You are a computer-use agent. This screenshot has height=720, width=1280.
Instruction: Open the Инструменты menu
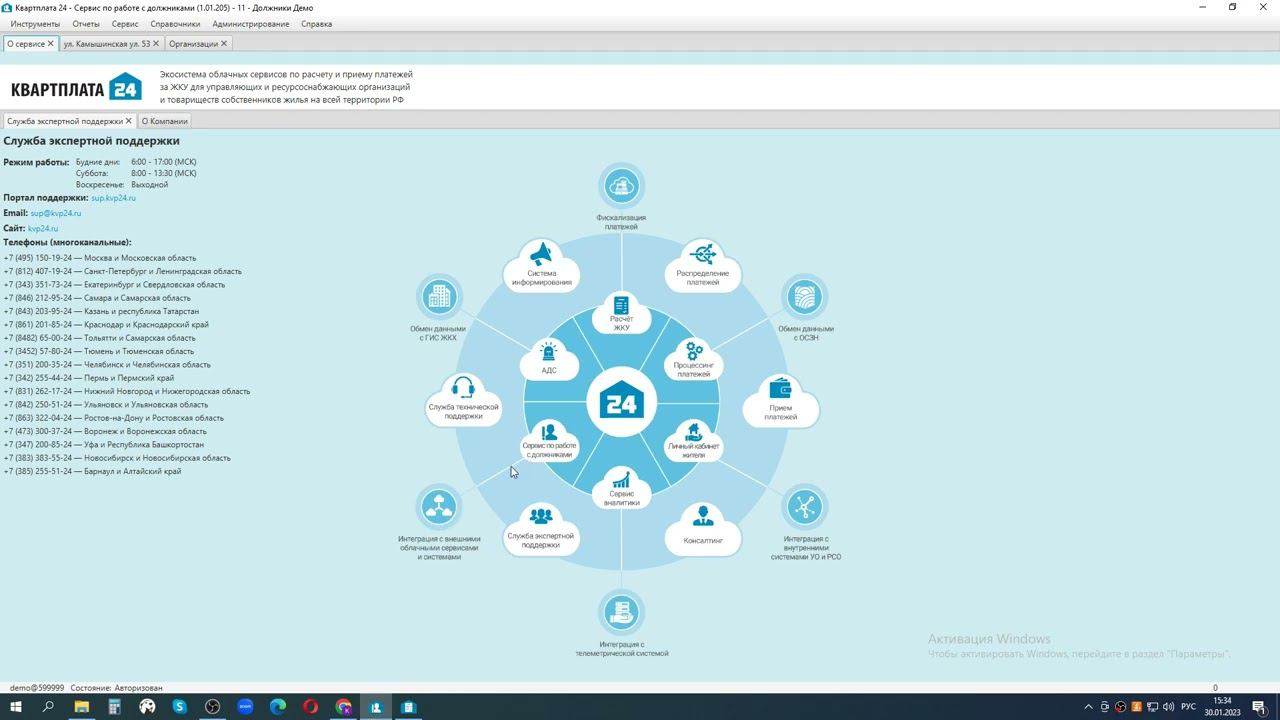[36, 24]
